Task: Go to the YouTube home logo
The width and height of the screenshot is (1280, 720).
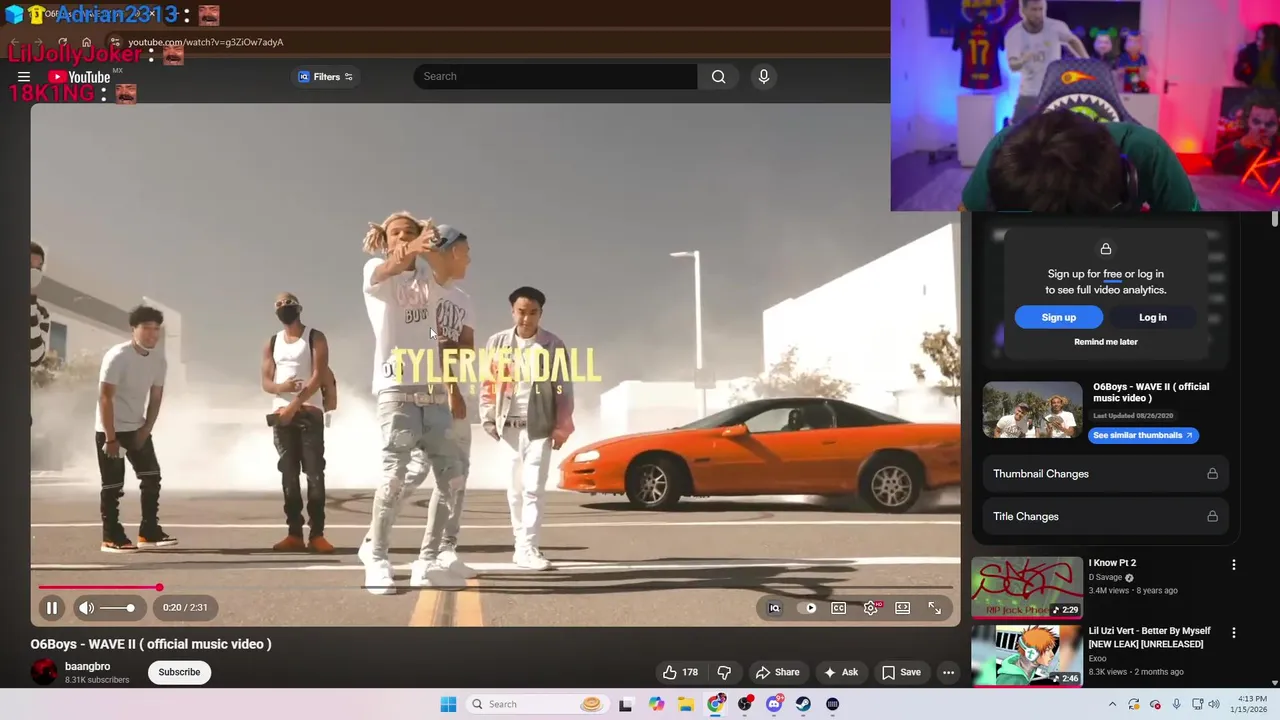Action: pyautogui.click(x=80, y=77)
